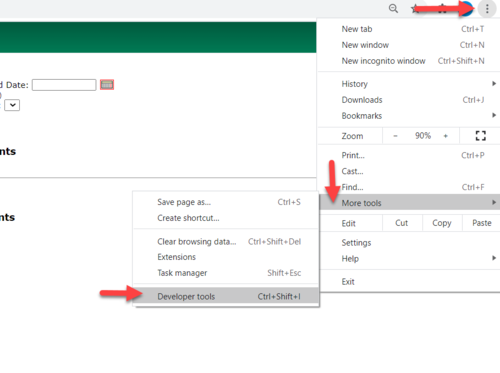
Task: Click the Copy button in Edit row
Action: [x=442, y=223]
